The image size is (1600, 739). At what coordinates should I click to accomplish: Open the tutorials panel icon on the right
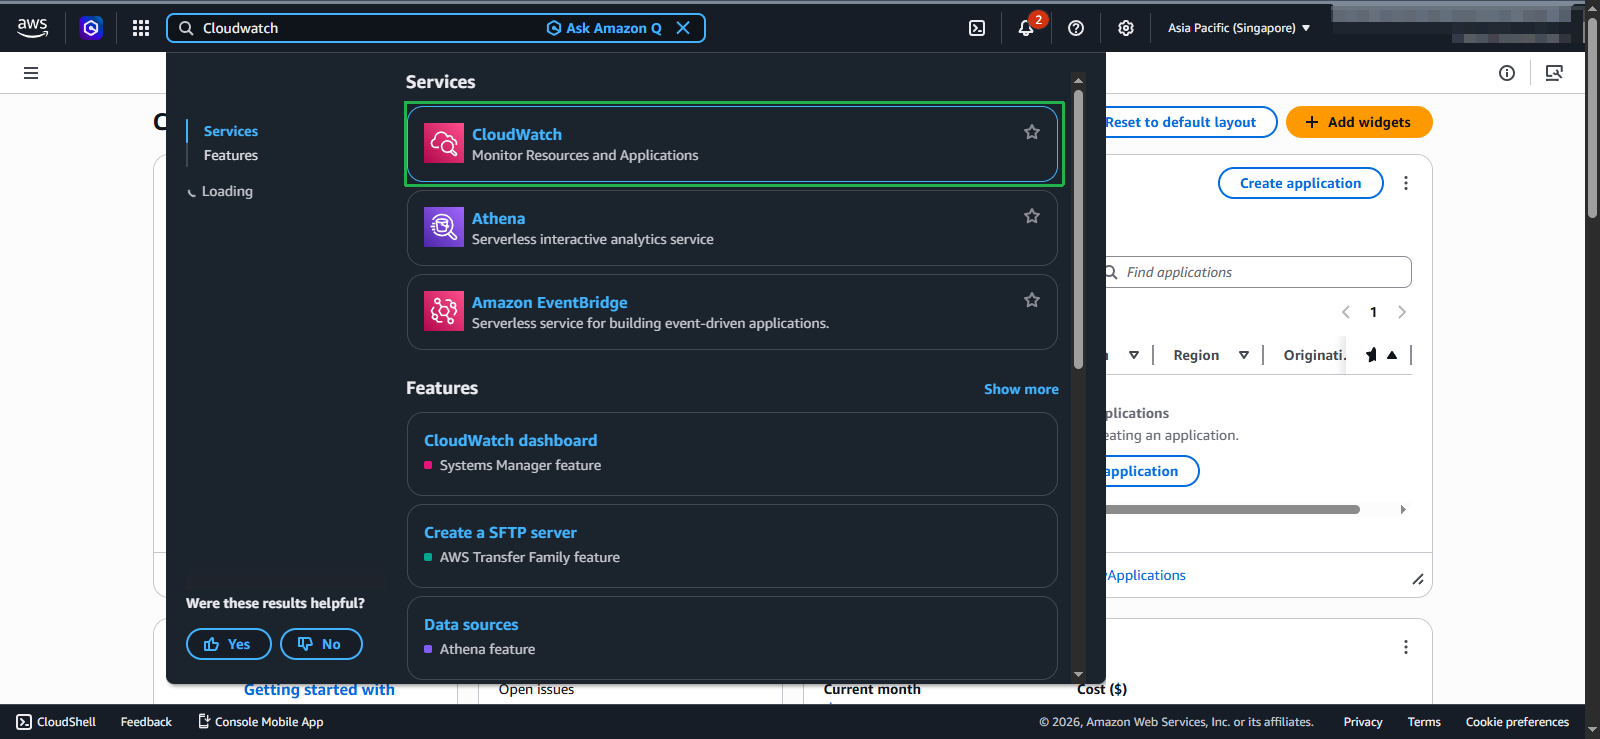click(x=1554, y=73)
